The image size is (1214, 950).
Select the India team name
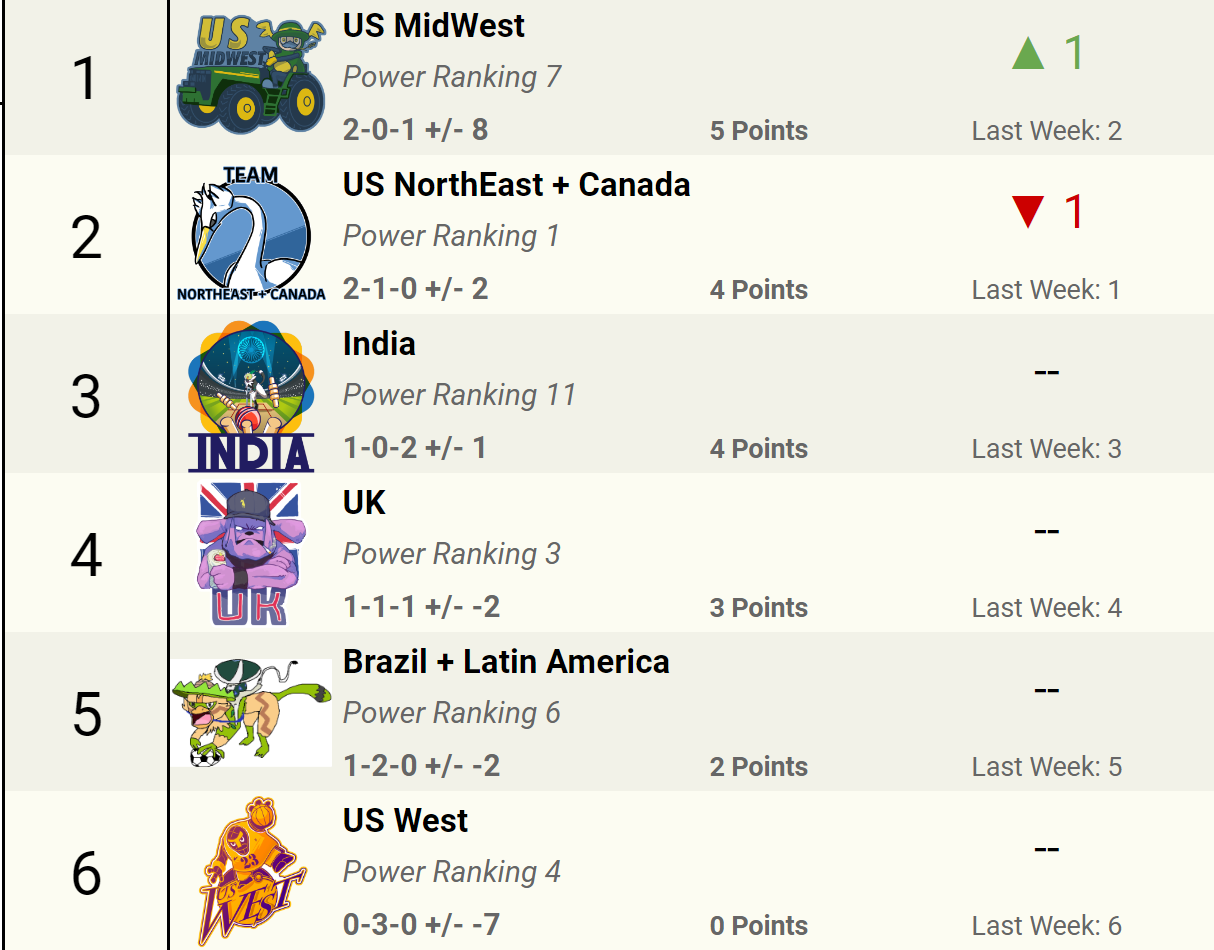tap(379, 344)
